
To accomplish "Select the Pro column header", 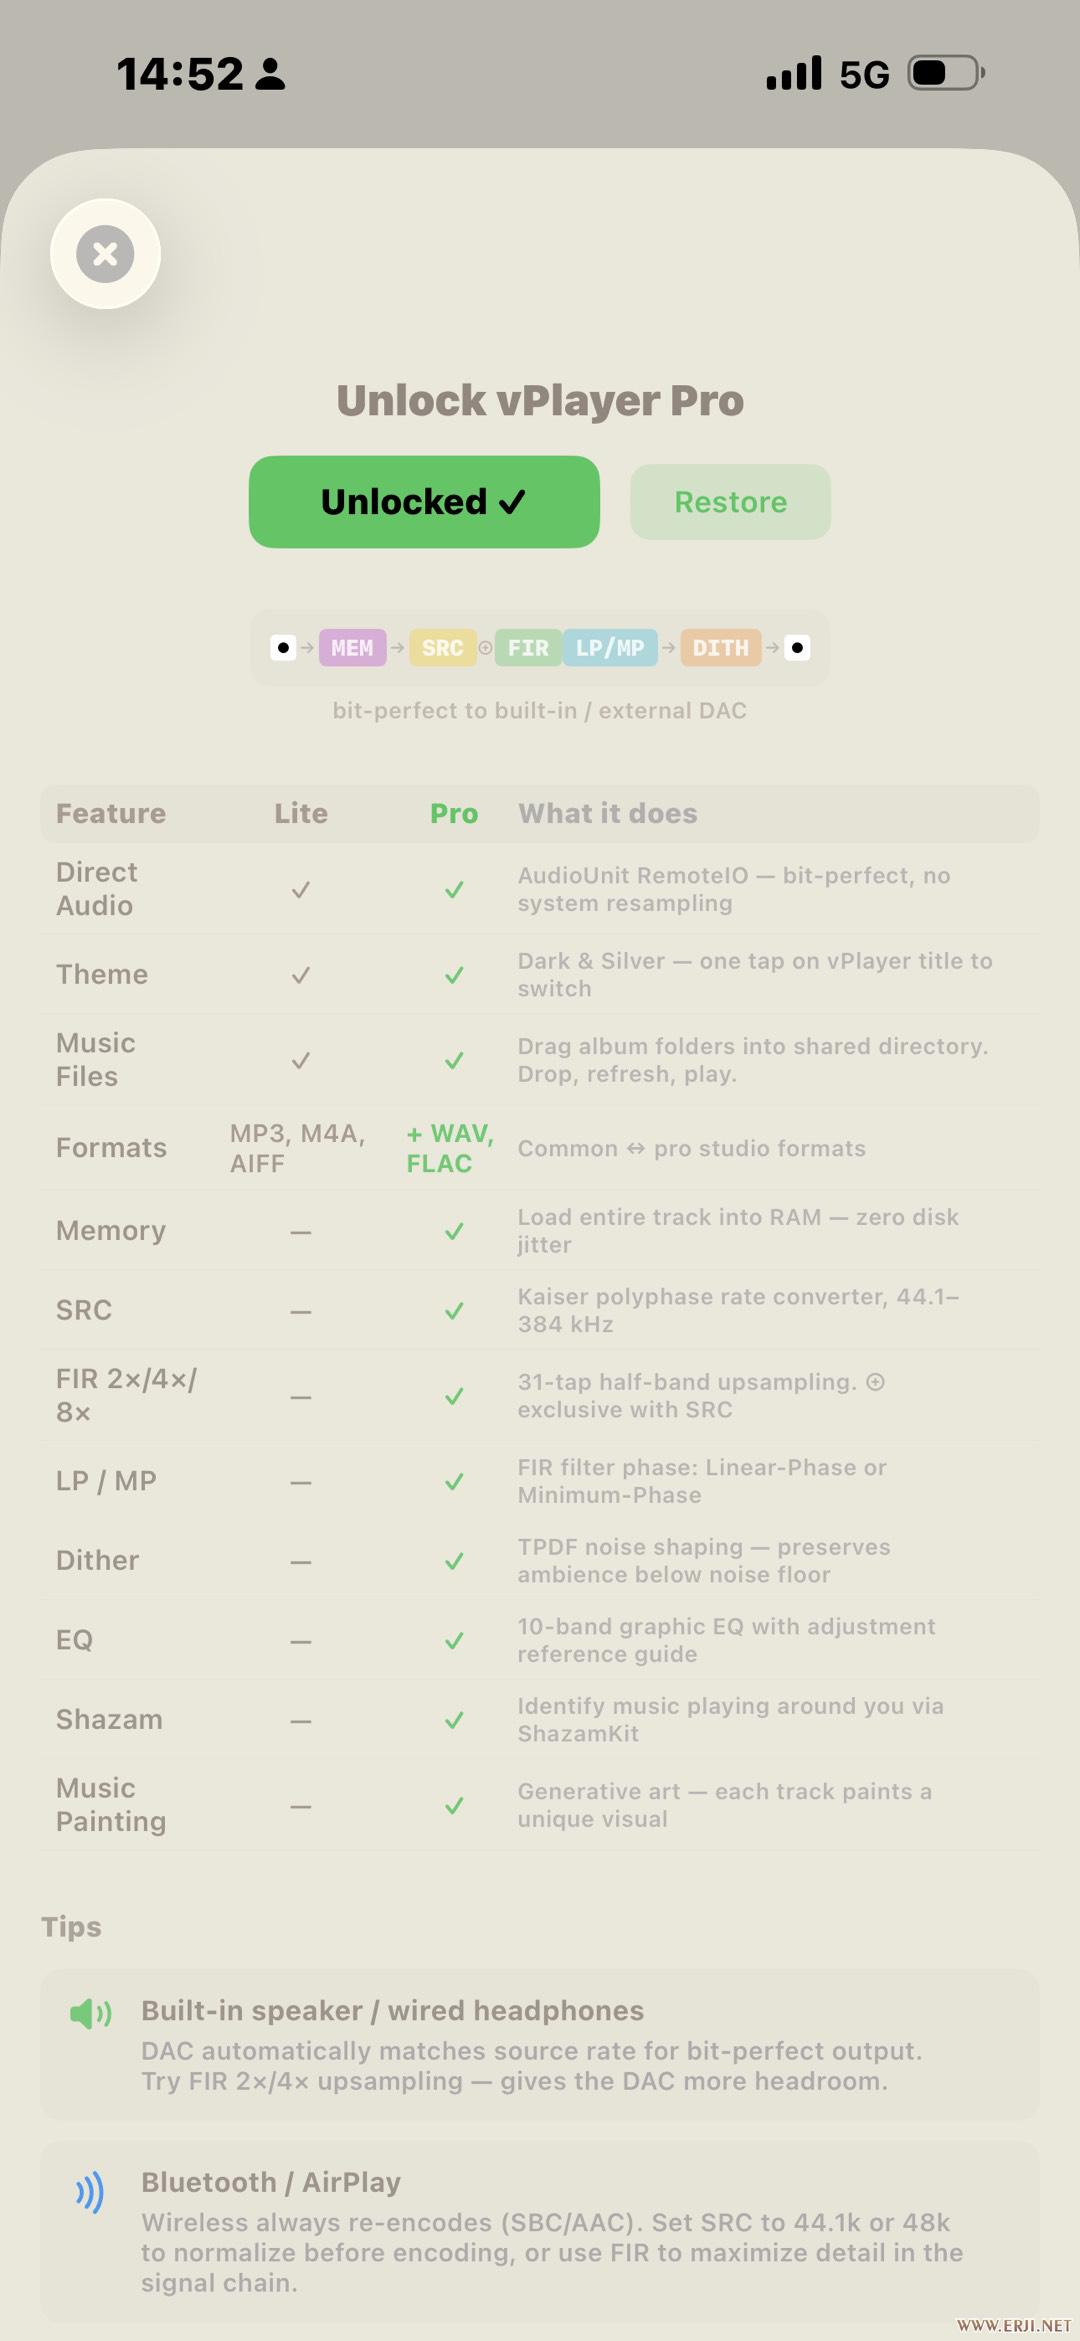I will (x=454, y=814).
